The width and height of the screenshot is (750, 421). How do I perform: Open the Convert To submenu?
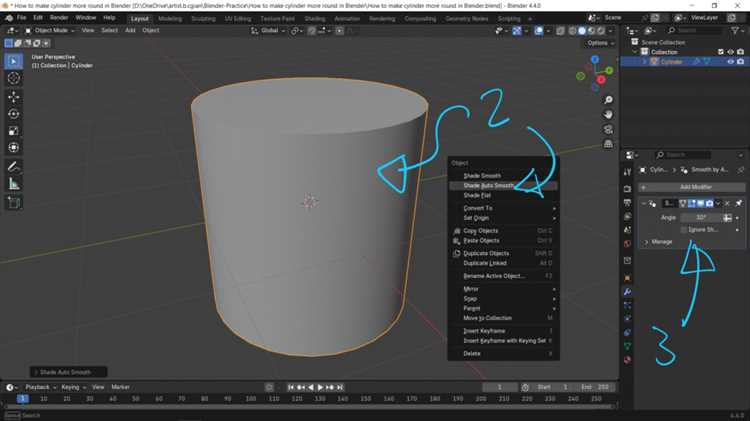pos(504,208)
